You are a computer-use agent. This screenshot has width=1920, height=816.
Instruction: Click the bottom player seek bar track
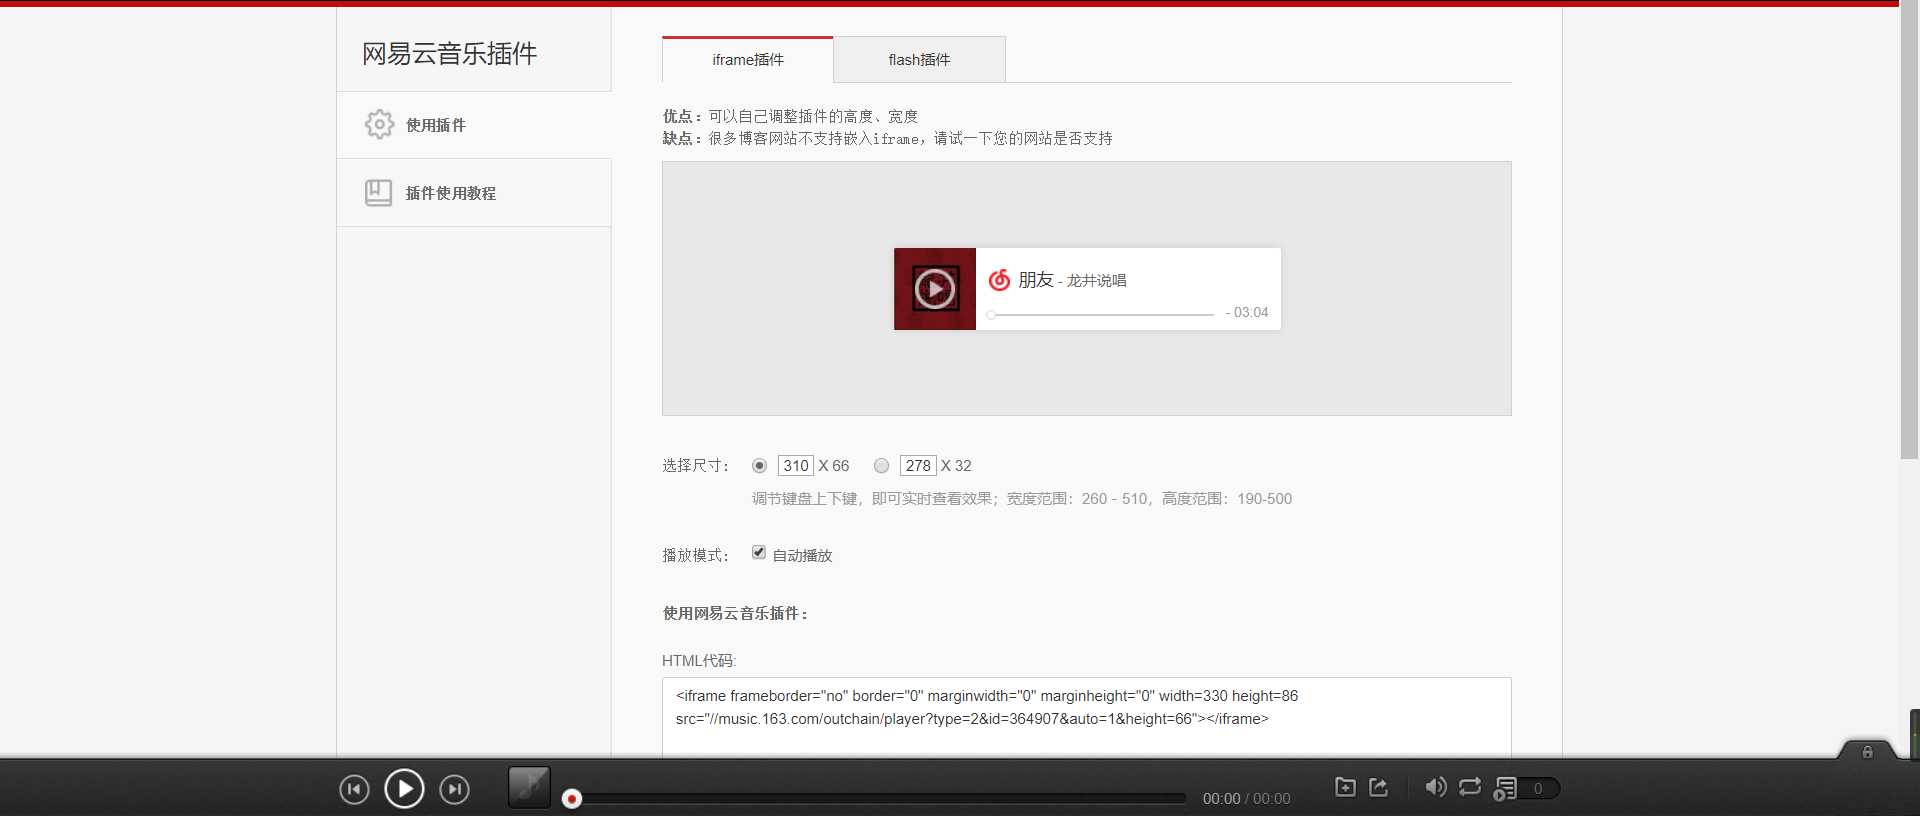(878, 798)
